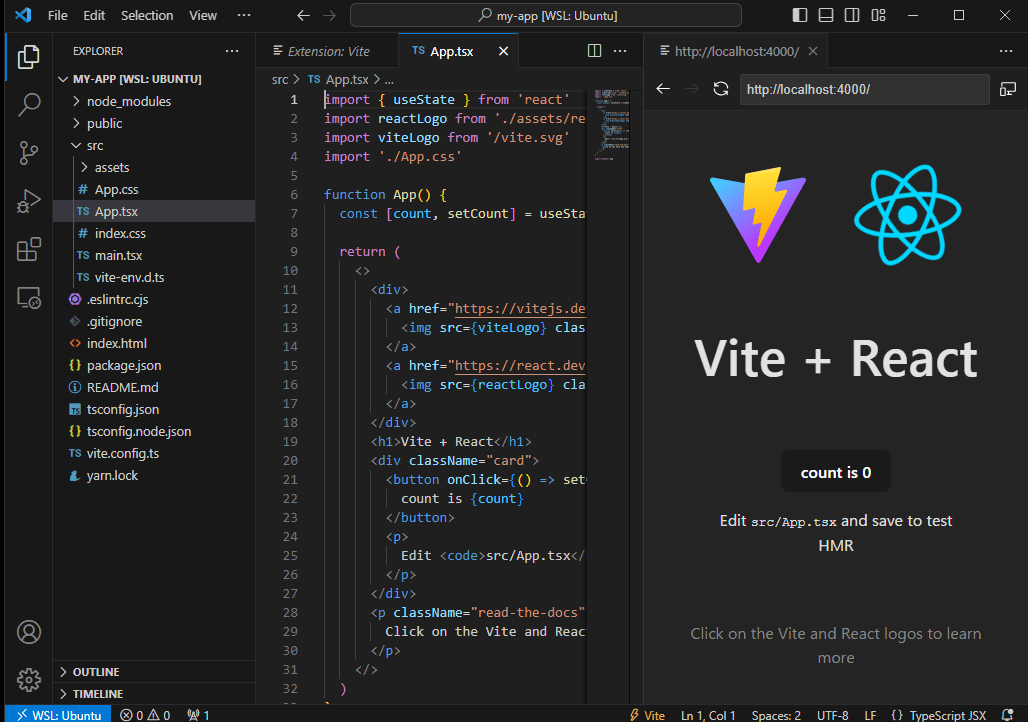Open the Selection menu
Image resolution: width=1028 pixels, height=722 pixels.
point(147,15)
